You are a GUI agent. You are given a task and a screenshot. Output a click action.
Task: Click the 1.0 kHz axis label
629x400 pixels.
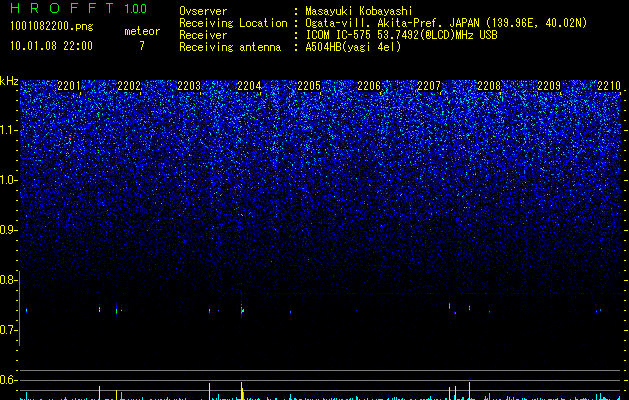pos(8,180)
